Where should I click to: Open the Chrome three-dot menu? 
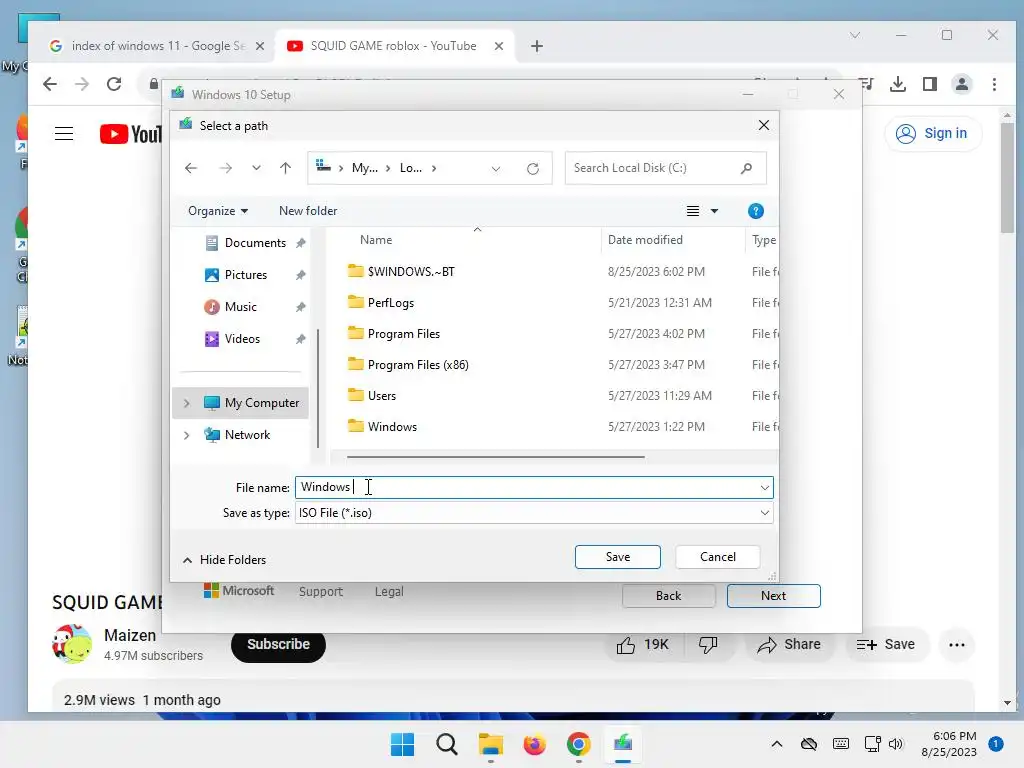[994, 84]
